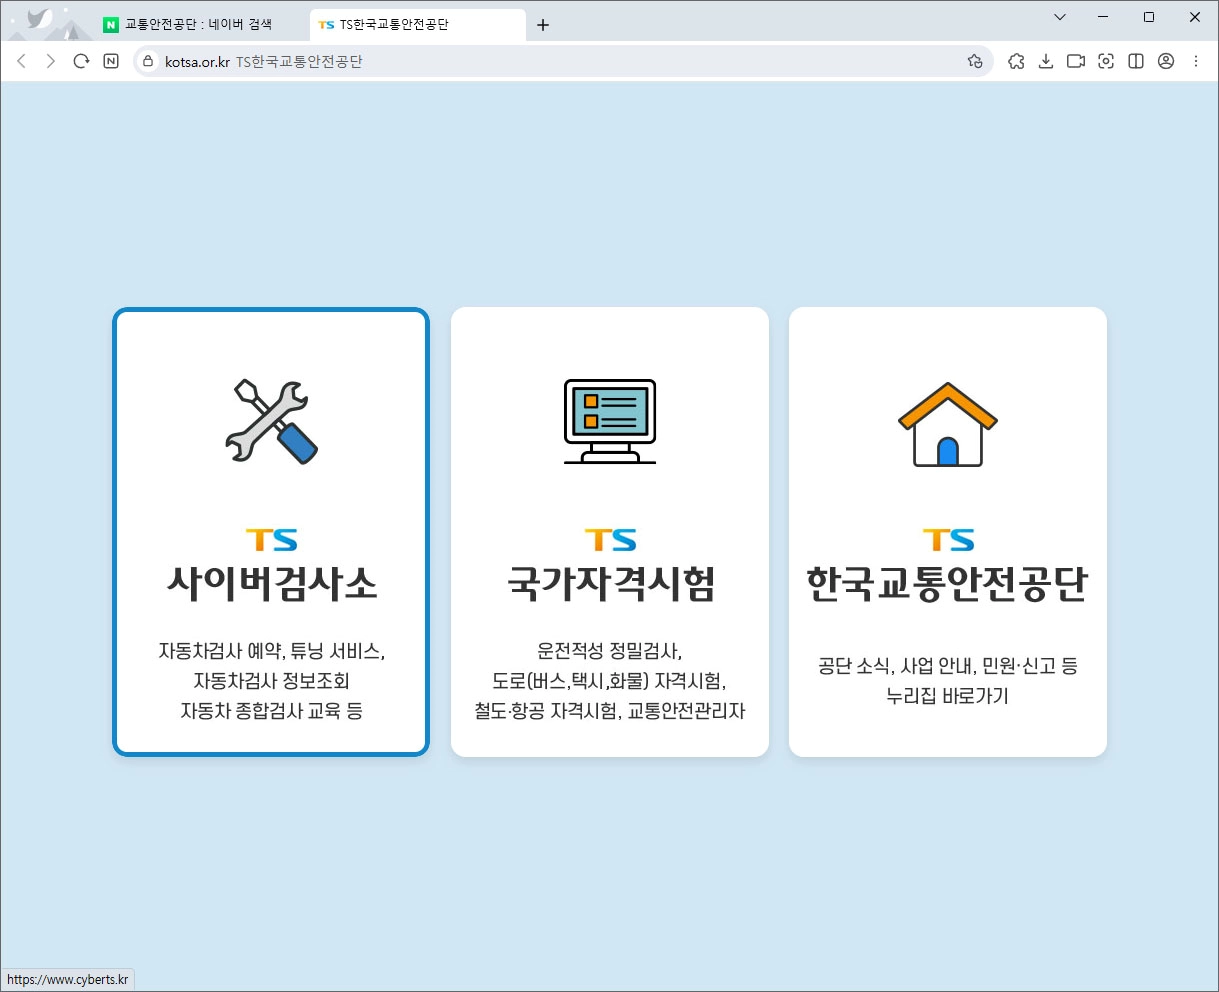Open the user profile icon
Image resolution: width=1219 pixels, height=992 pixels.
[1165, 61]
